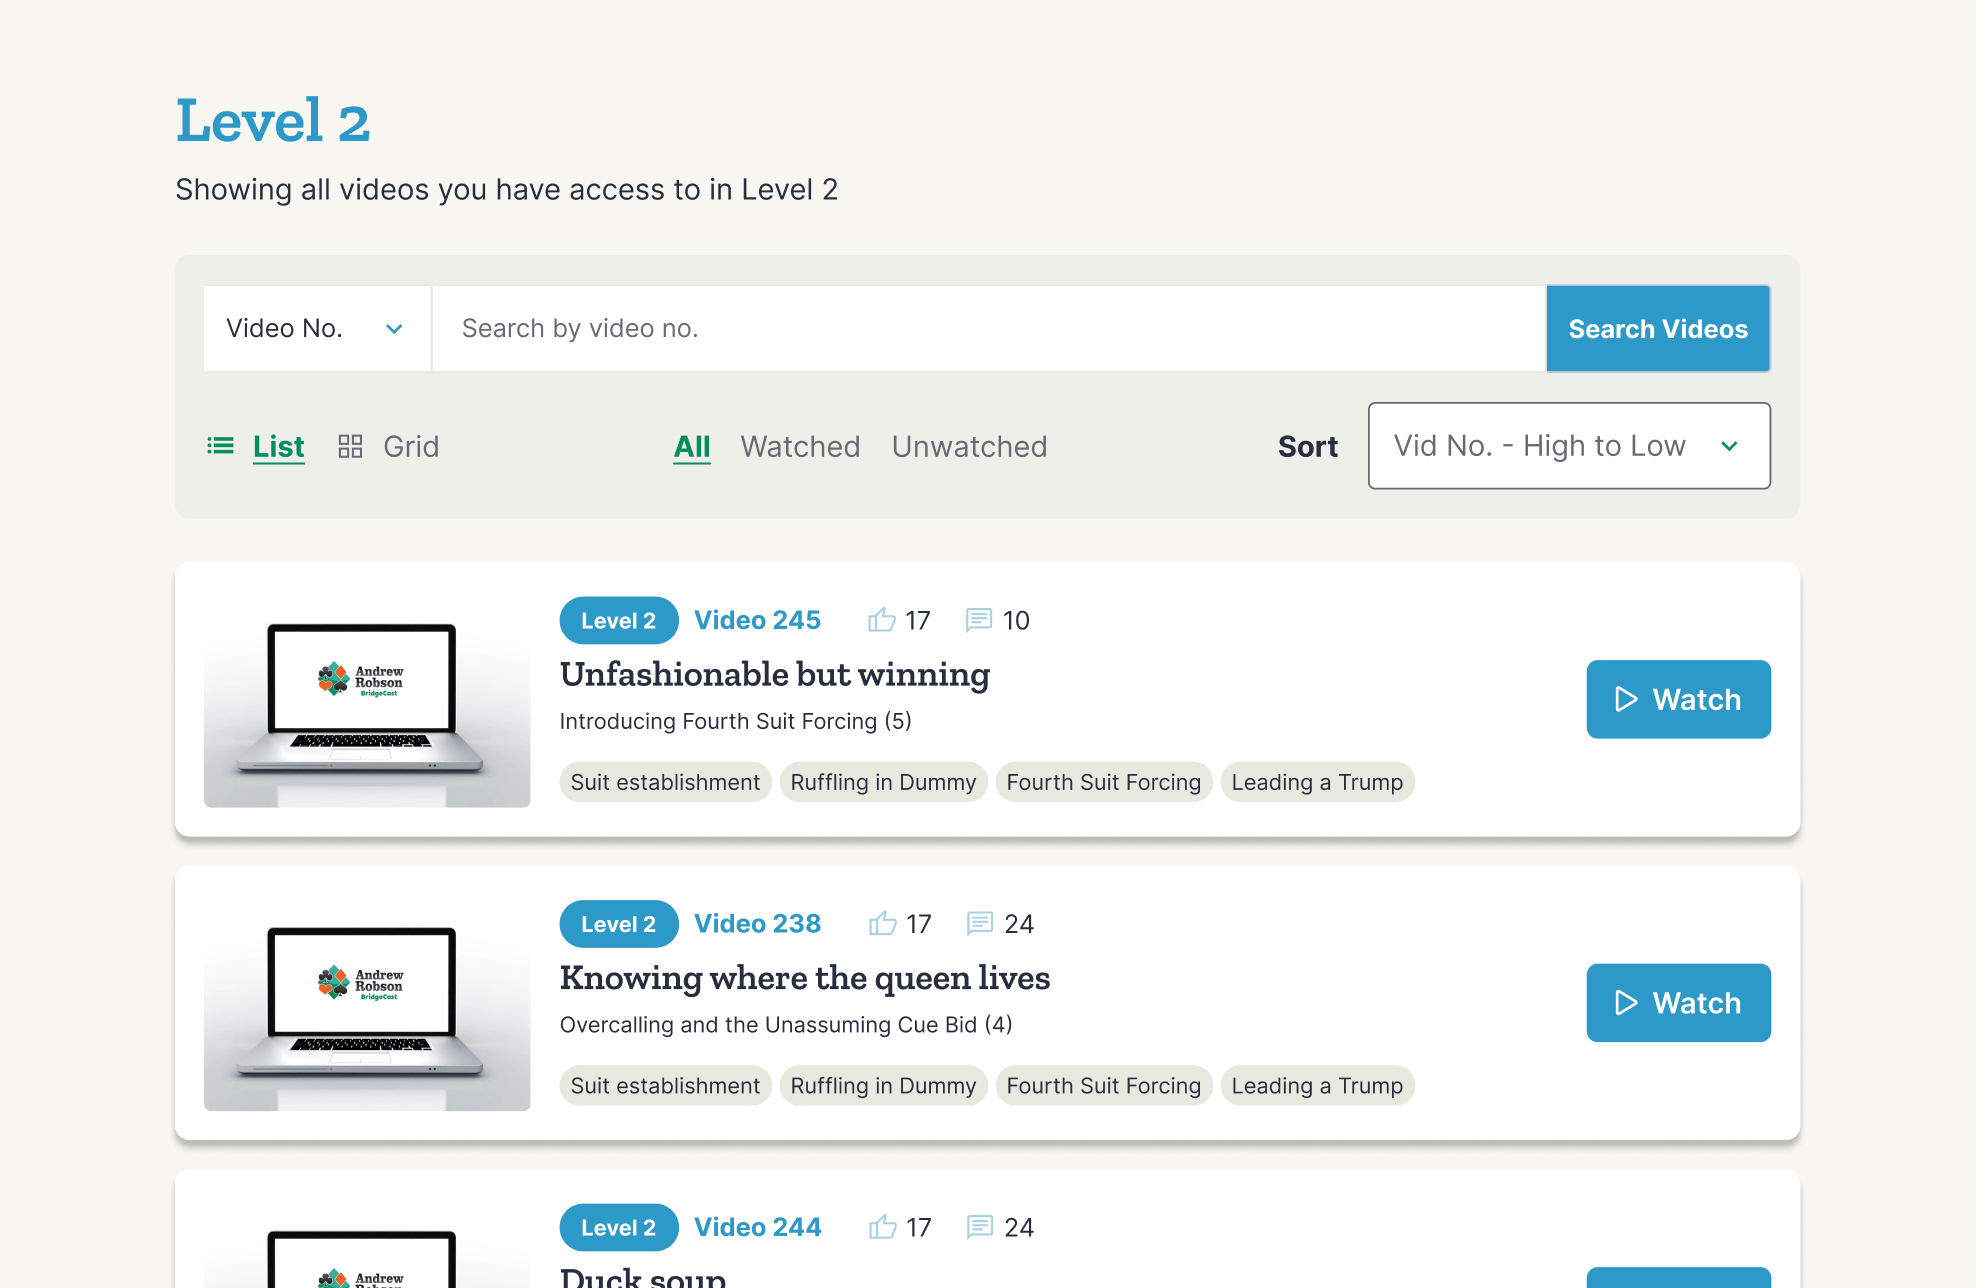Click thumbs-up icon on Video 238
The height and width of the screenshot is (1288, 1976).
[x=882, y=923]
